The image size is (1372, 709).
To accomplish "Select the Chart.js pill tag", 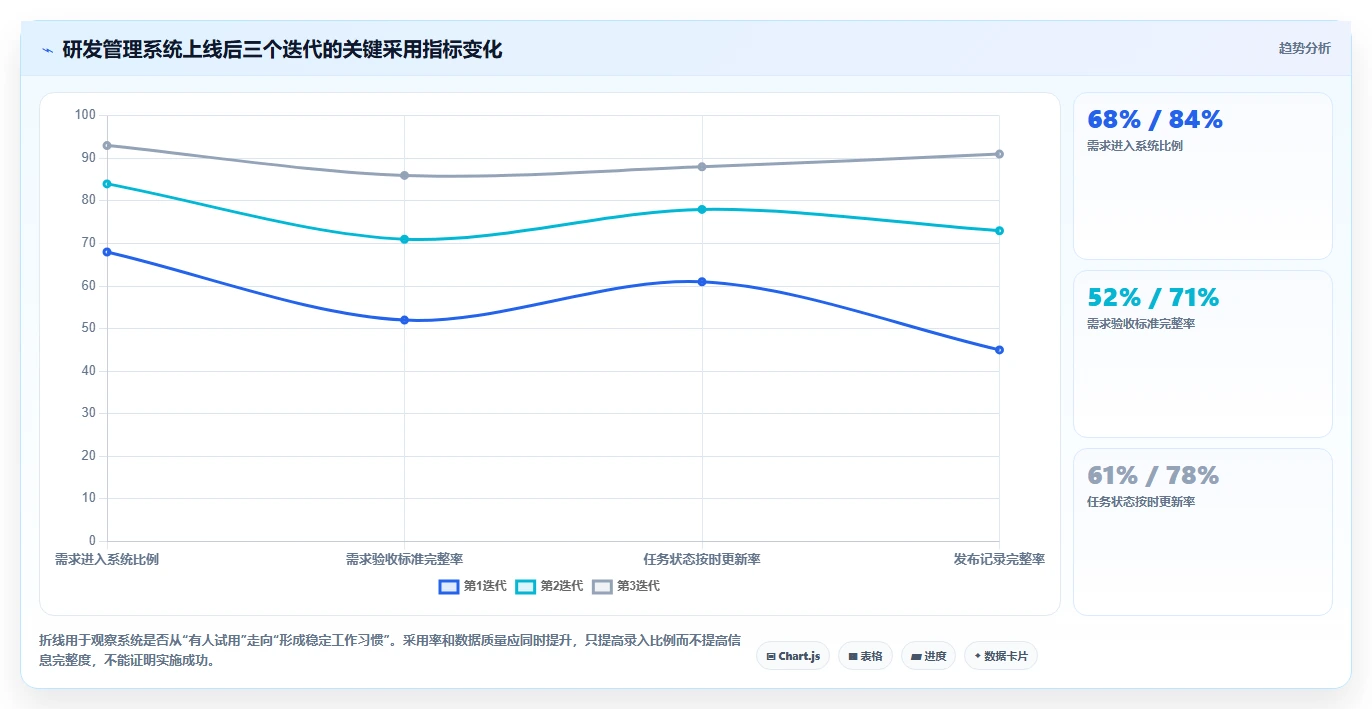I will [793, 656].
